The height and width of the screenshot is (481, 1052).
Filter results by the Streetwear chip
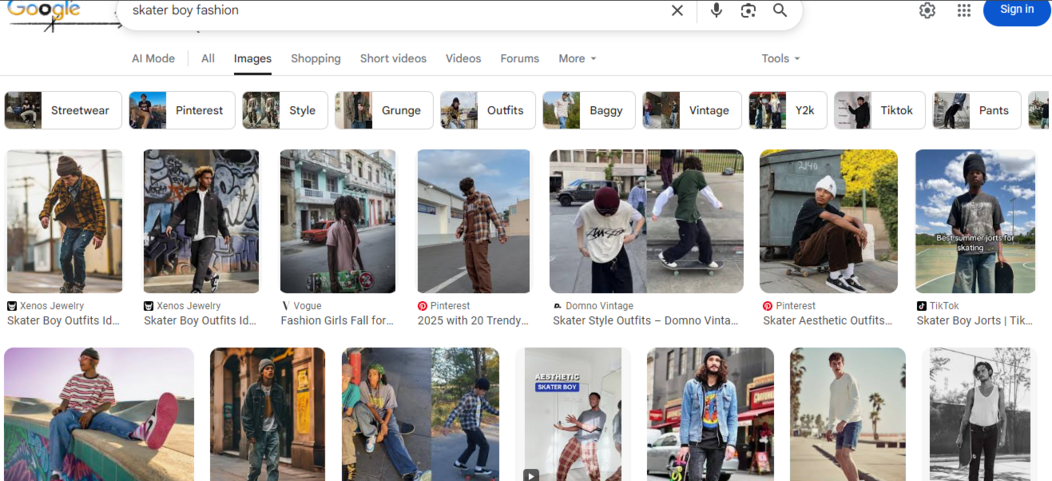pyautogui.click(x=64, y=111)
